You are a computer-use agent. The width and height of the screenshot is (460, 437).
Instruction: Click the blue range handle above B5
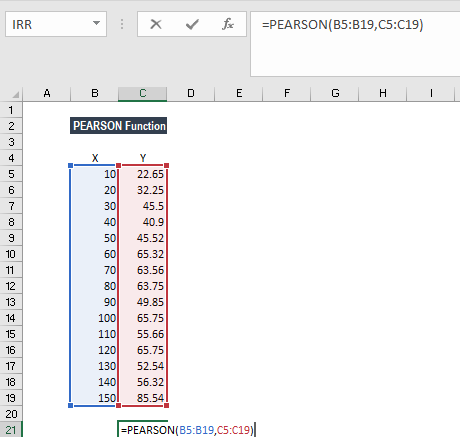pos(70,165)
